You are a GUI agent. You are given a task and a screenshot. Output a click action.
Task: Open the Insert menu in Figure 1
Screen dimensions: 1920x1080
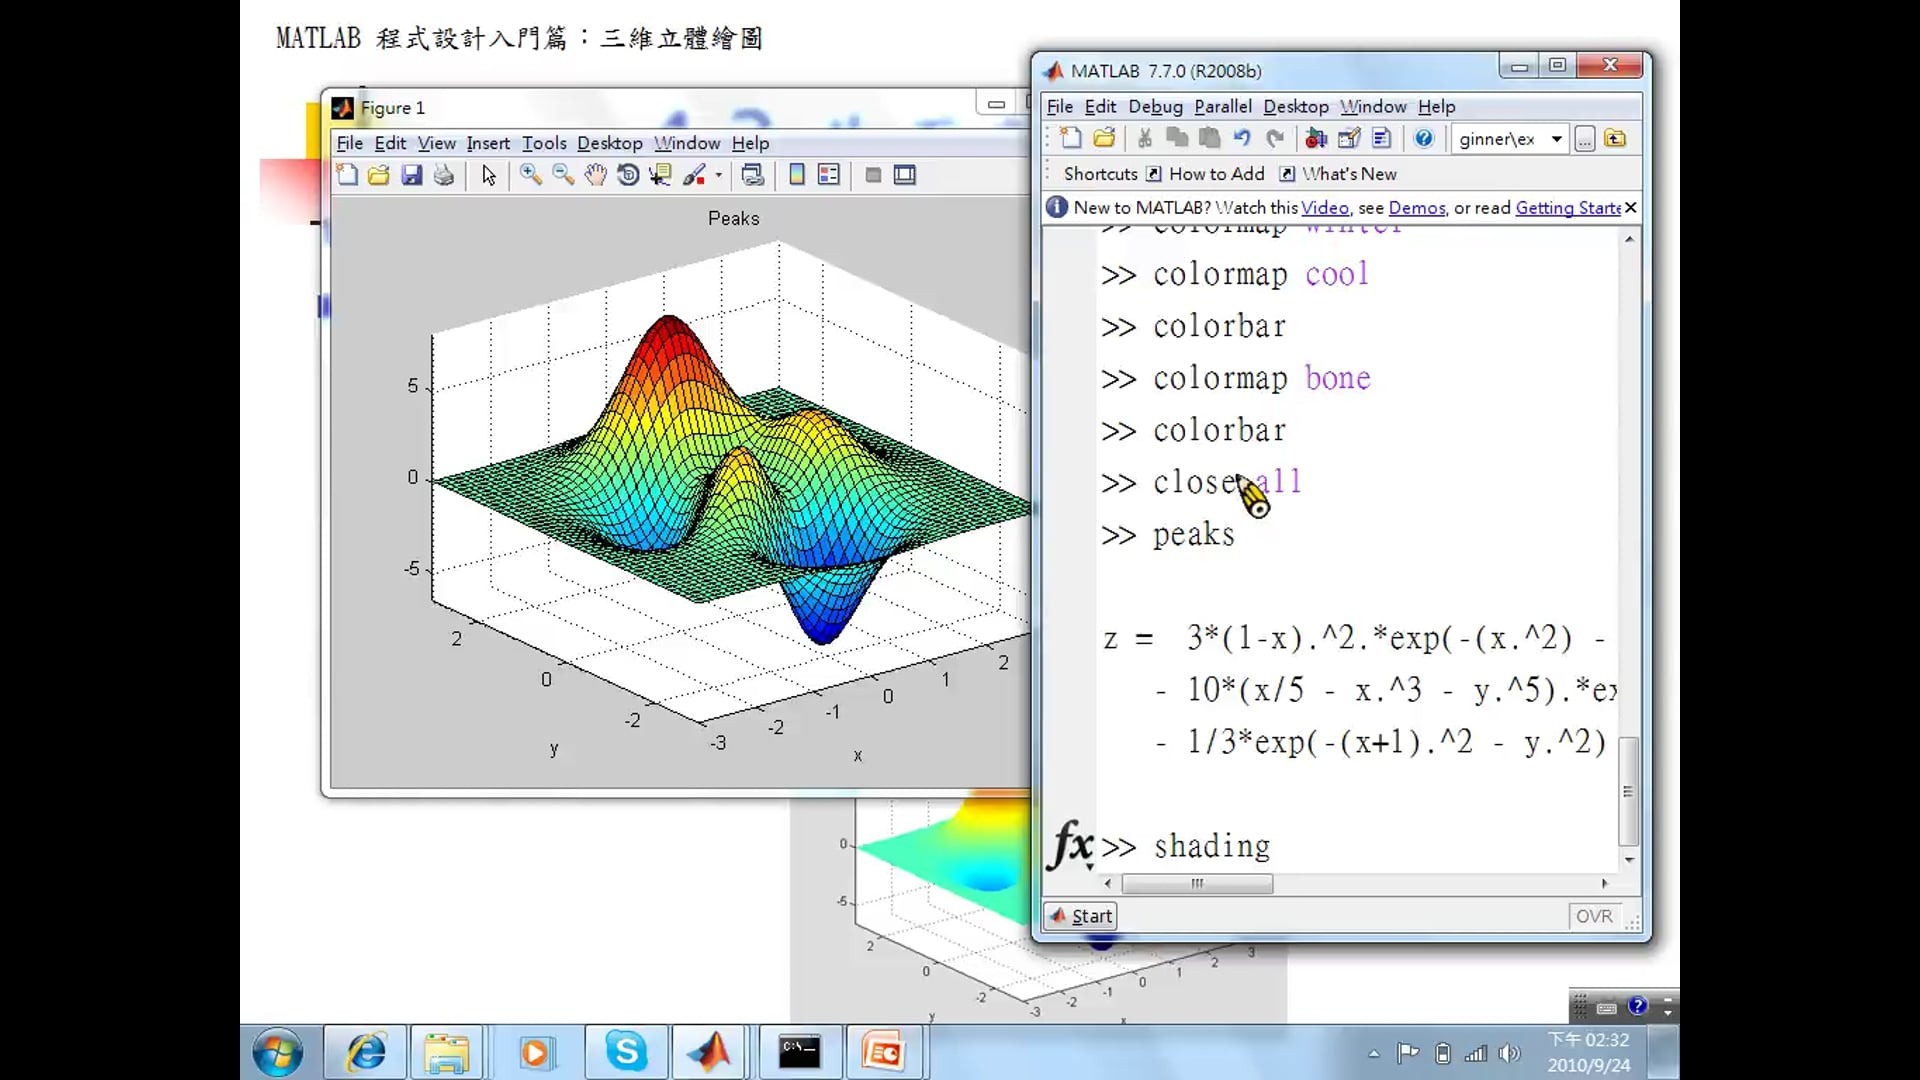click(487, 143)
